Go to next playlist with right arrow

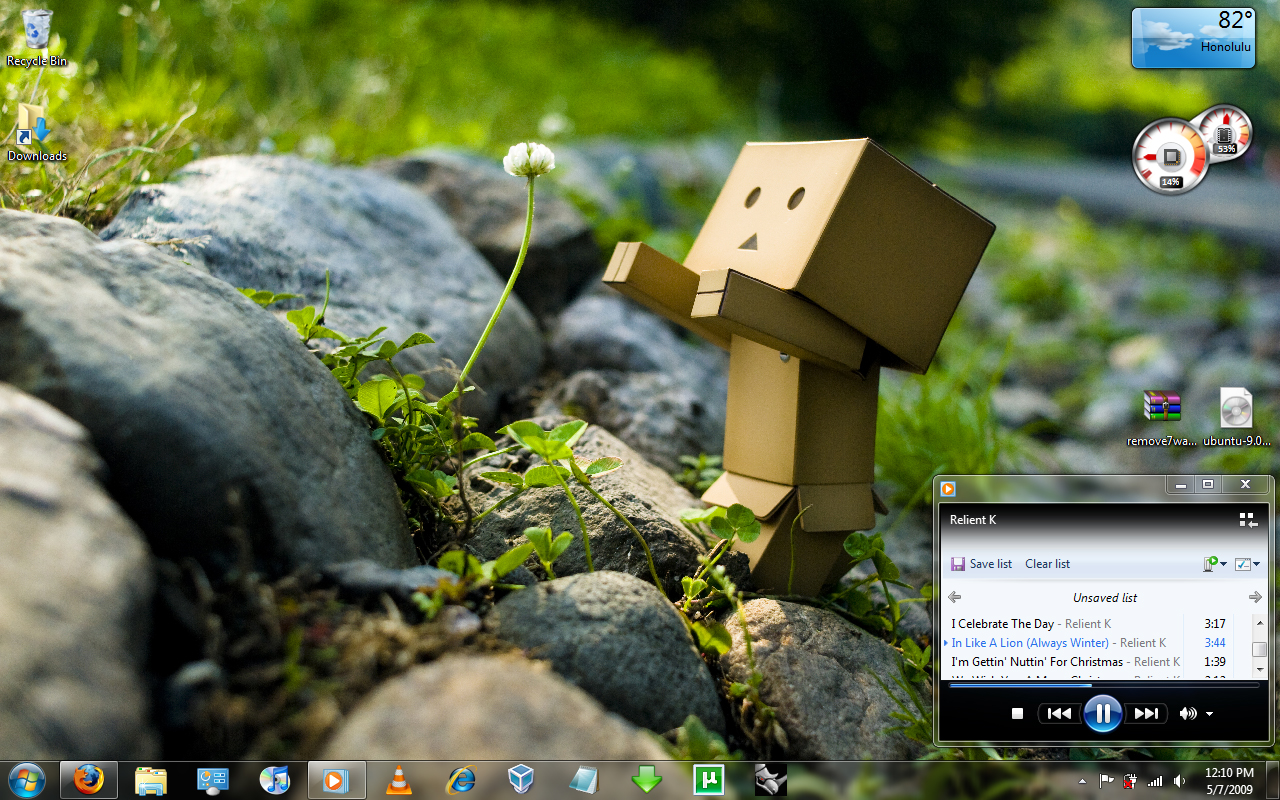1255,597
